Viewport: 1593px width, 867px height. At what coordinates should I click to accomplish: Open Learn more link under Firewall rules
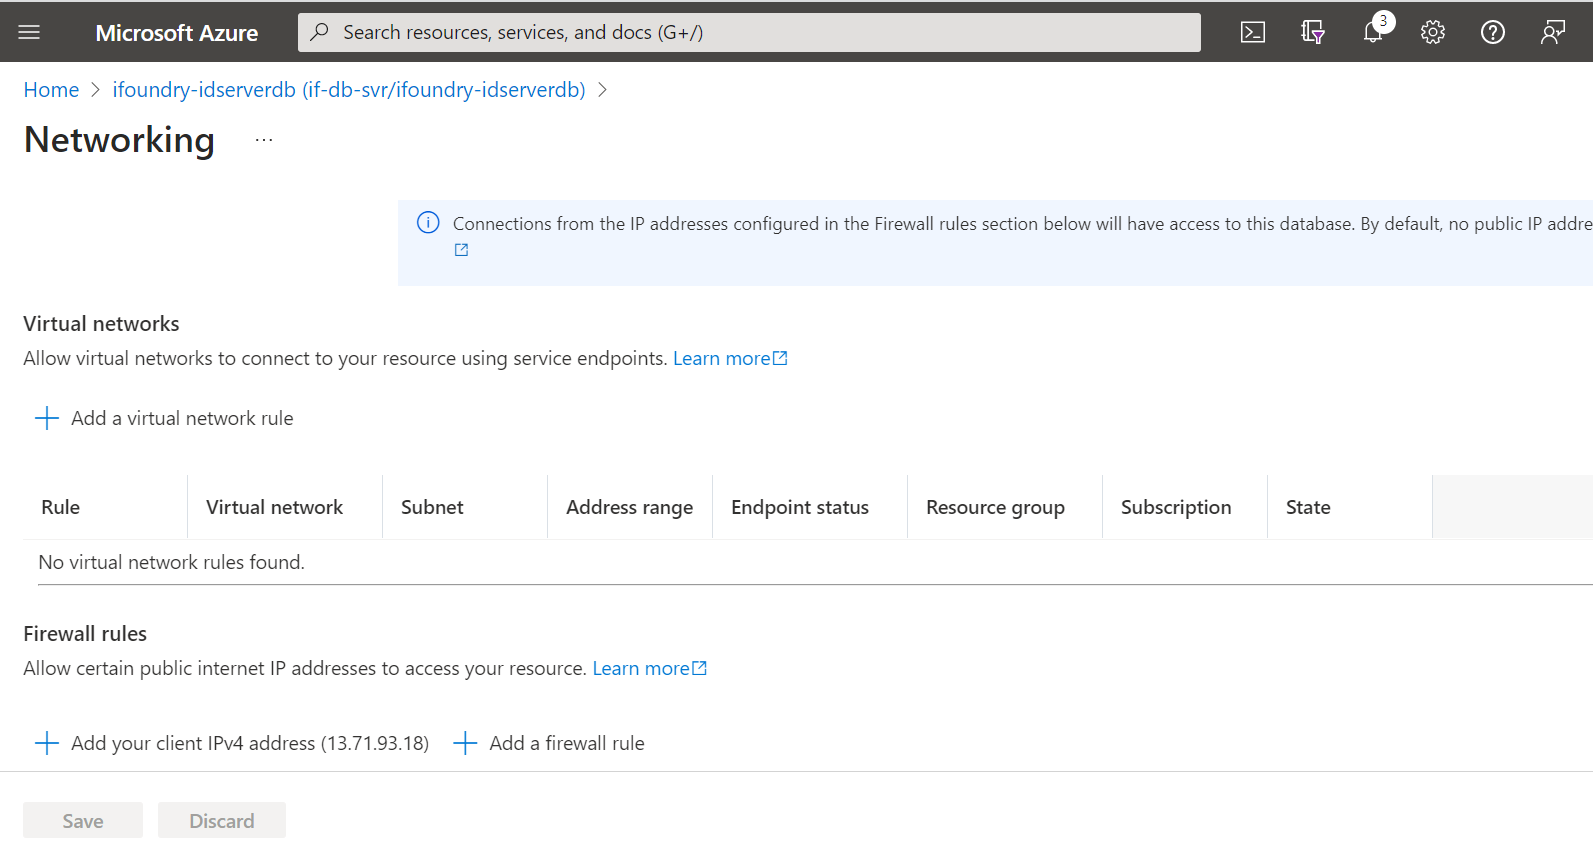point(650,668)
